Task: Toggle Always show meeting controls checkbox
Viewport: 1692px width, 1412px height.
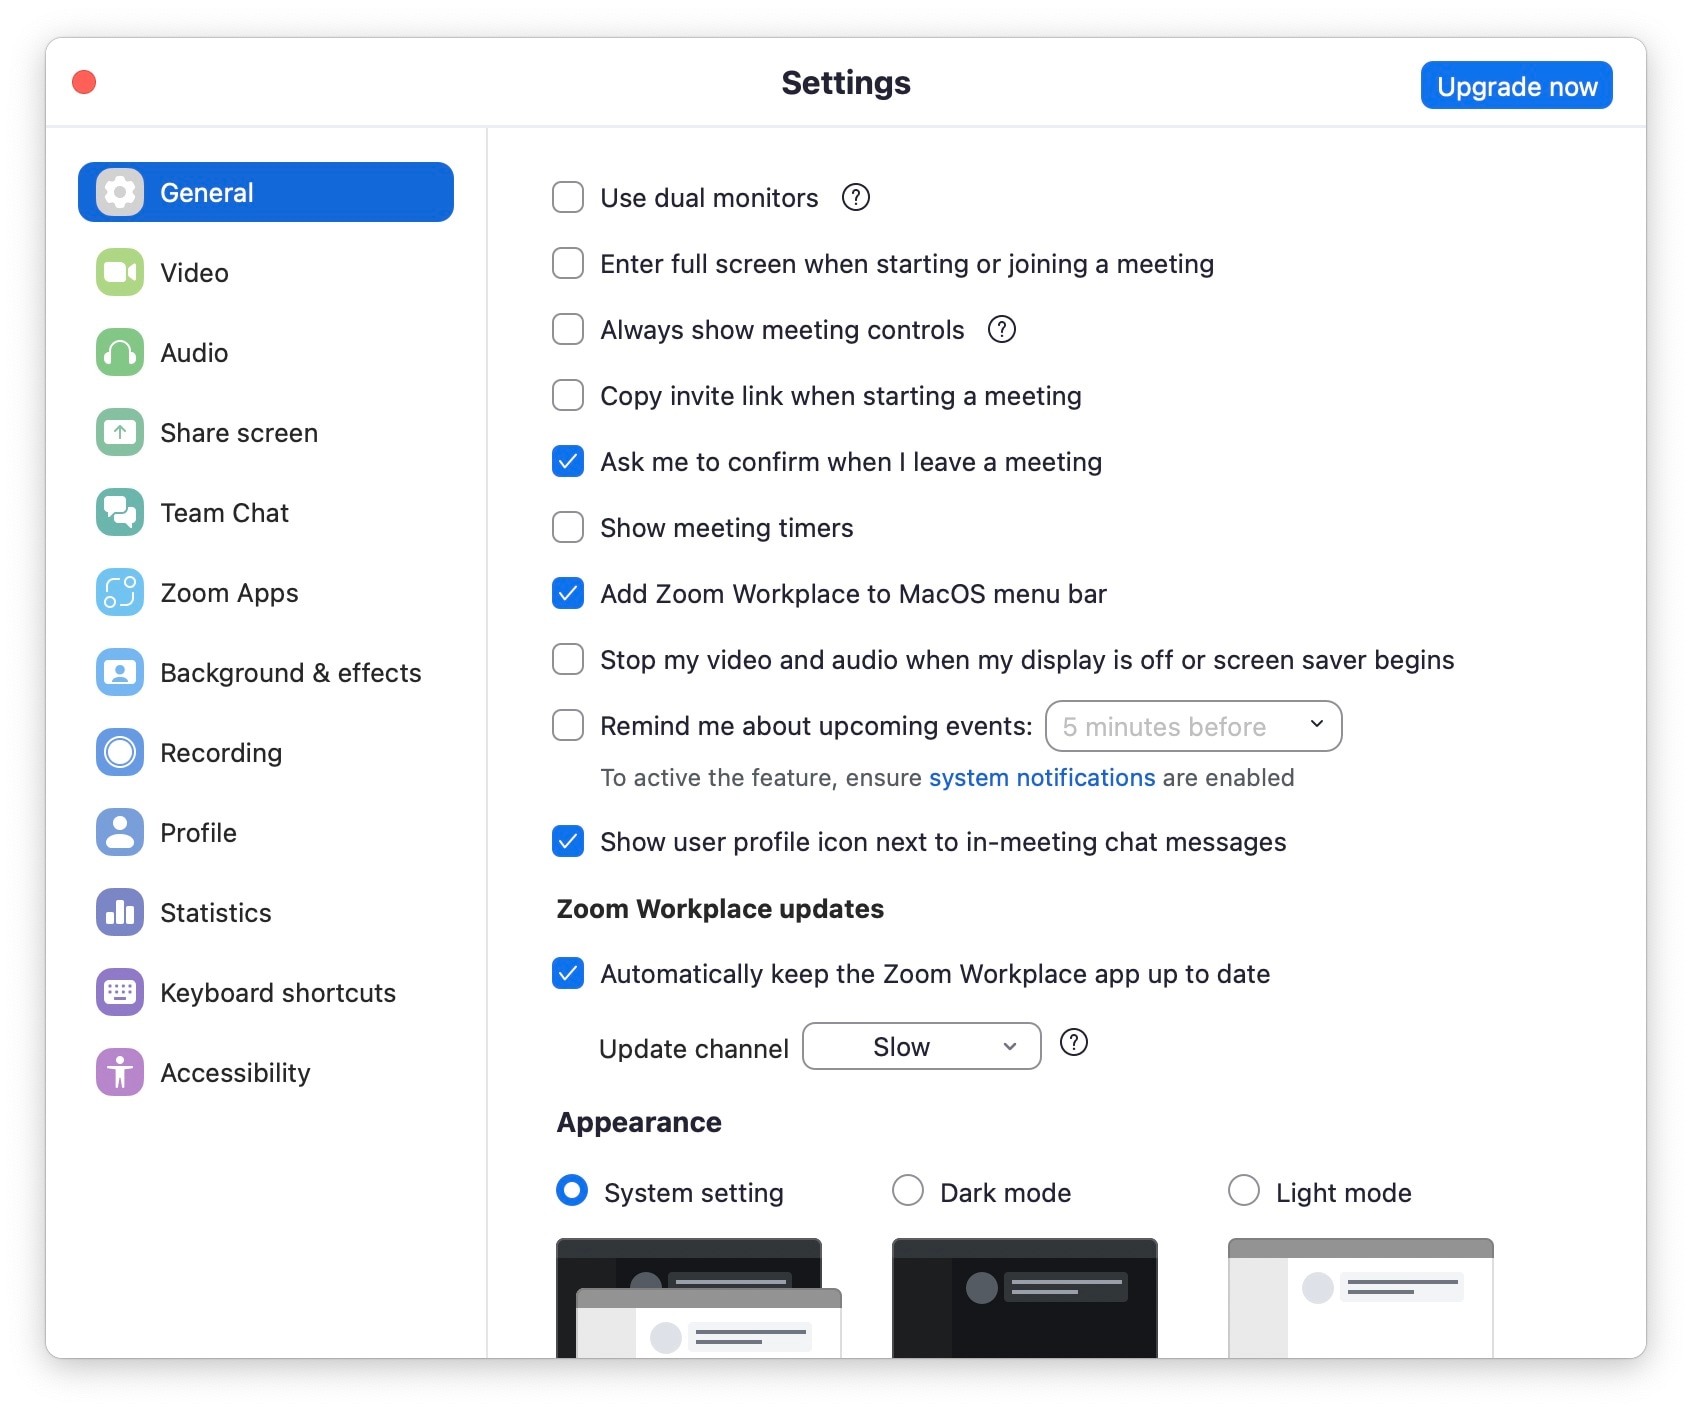Action: point(568,329)
